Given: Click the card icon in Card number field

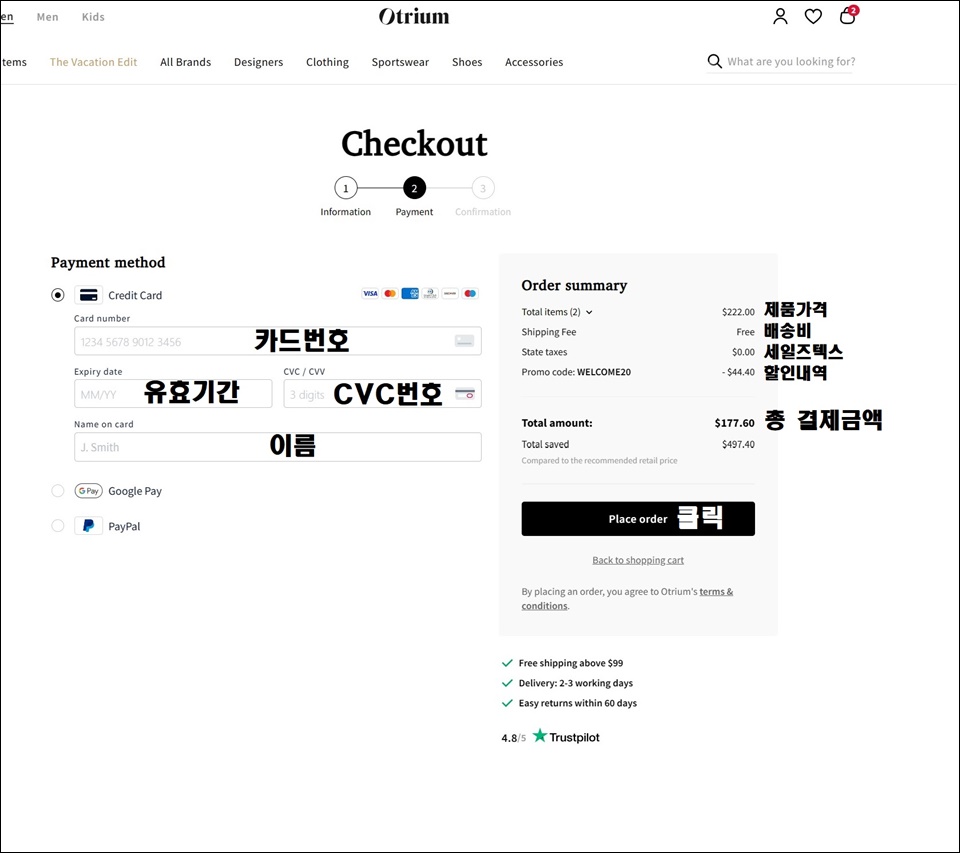Looking at the screenshot, I should click(464, 341).
